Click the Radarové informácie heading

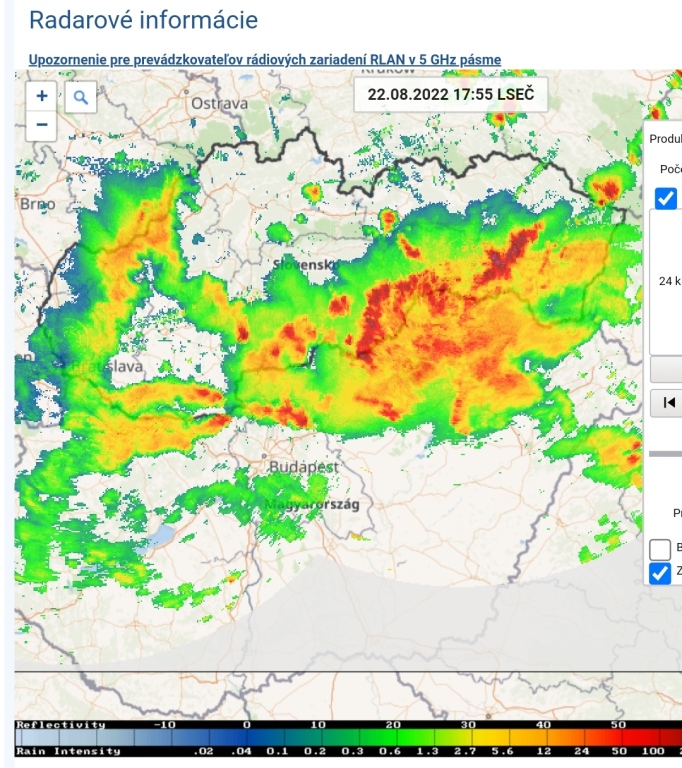coord(143,20)
